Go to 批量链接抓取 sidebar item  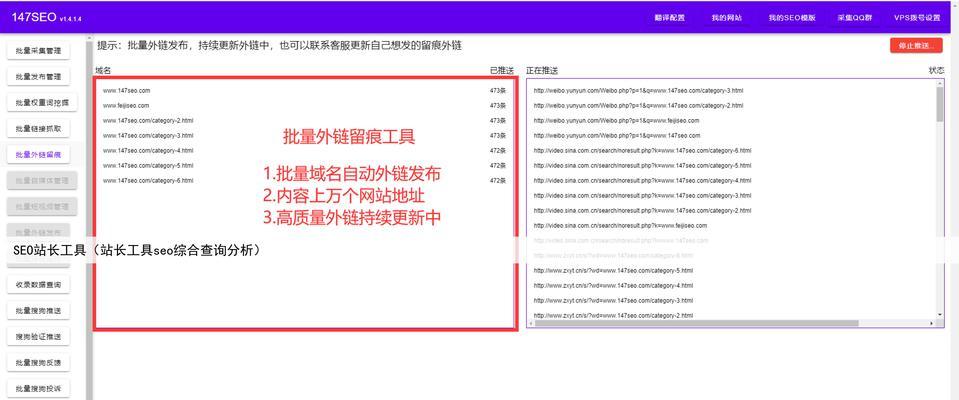pos(39,129)
